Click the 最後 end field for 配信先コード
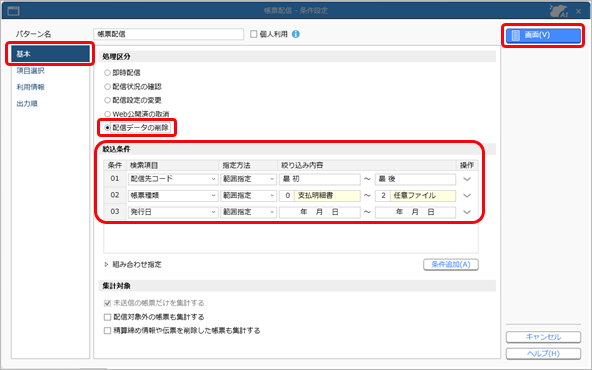The width and height of the screenshot is (592, 370). 415,179
